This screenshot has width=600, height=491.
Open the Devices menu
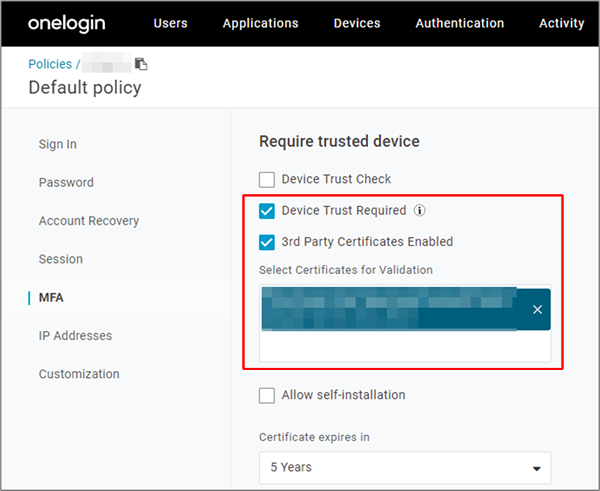357,23
